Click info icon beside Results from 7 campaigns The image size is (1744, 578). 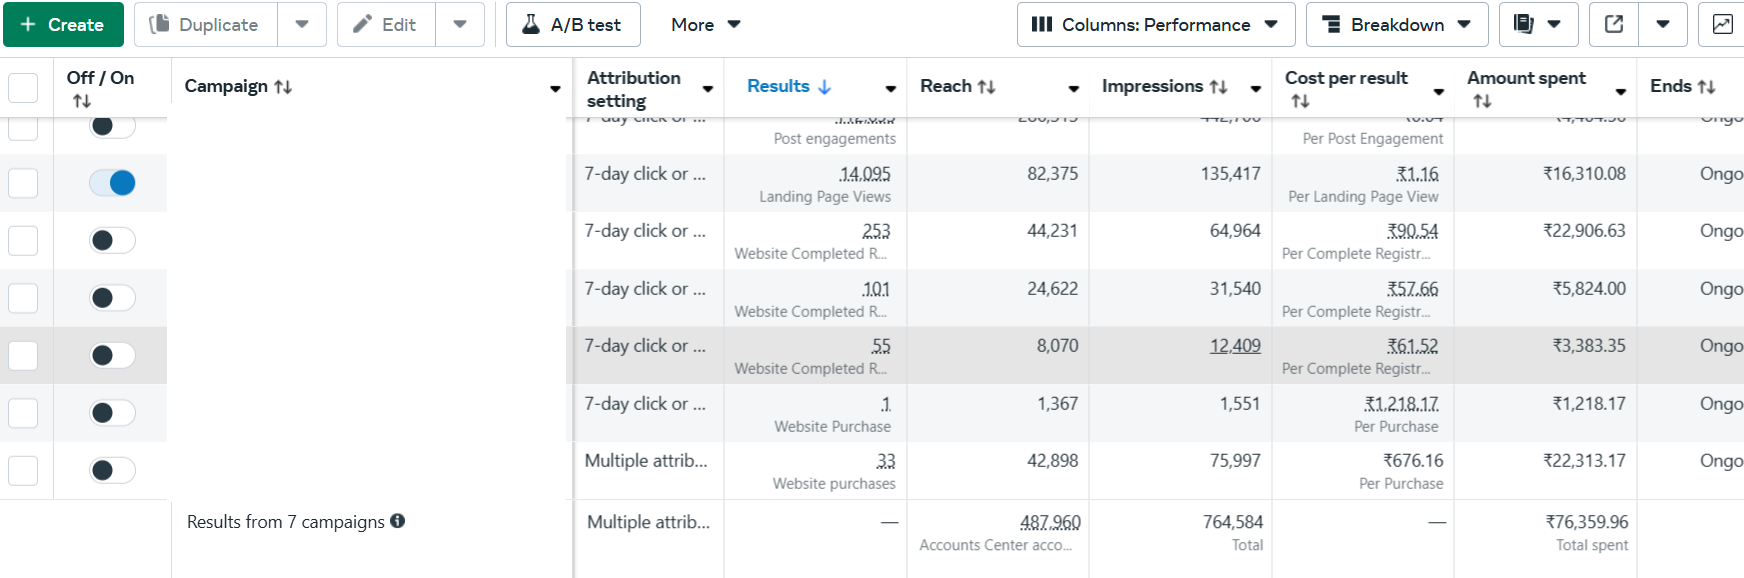click(x=398, y=521)
